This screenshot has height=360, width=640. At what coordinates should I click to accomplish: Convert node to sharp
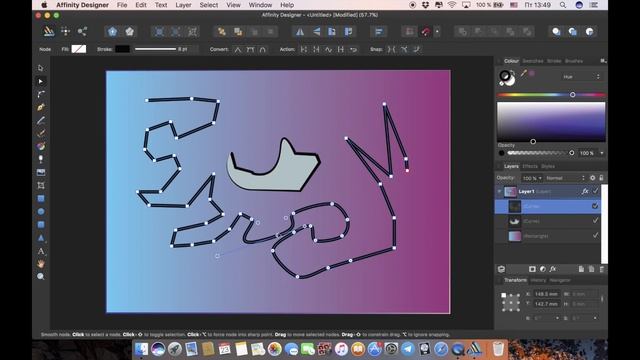click(x=238, y=49)
